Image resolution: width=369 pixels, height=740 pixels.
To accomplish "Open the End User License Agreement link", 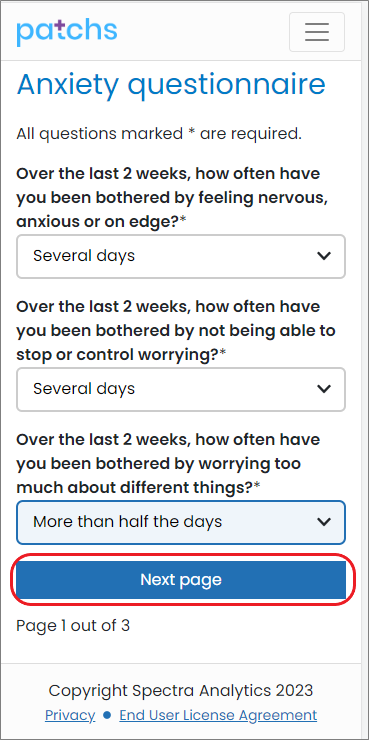I will pyautogui.click(x=218, y=715).
